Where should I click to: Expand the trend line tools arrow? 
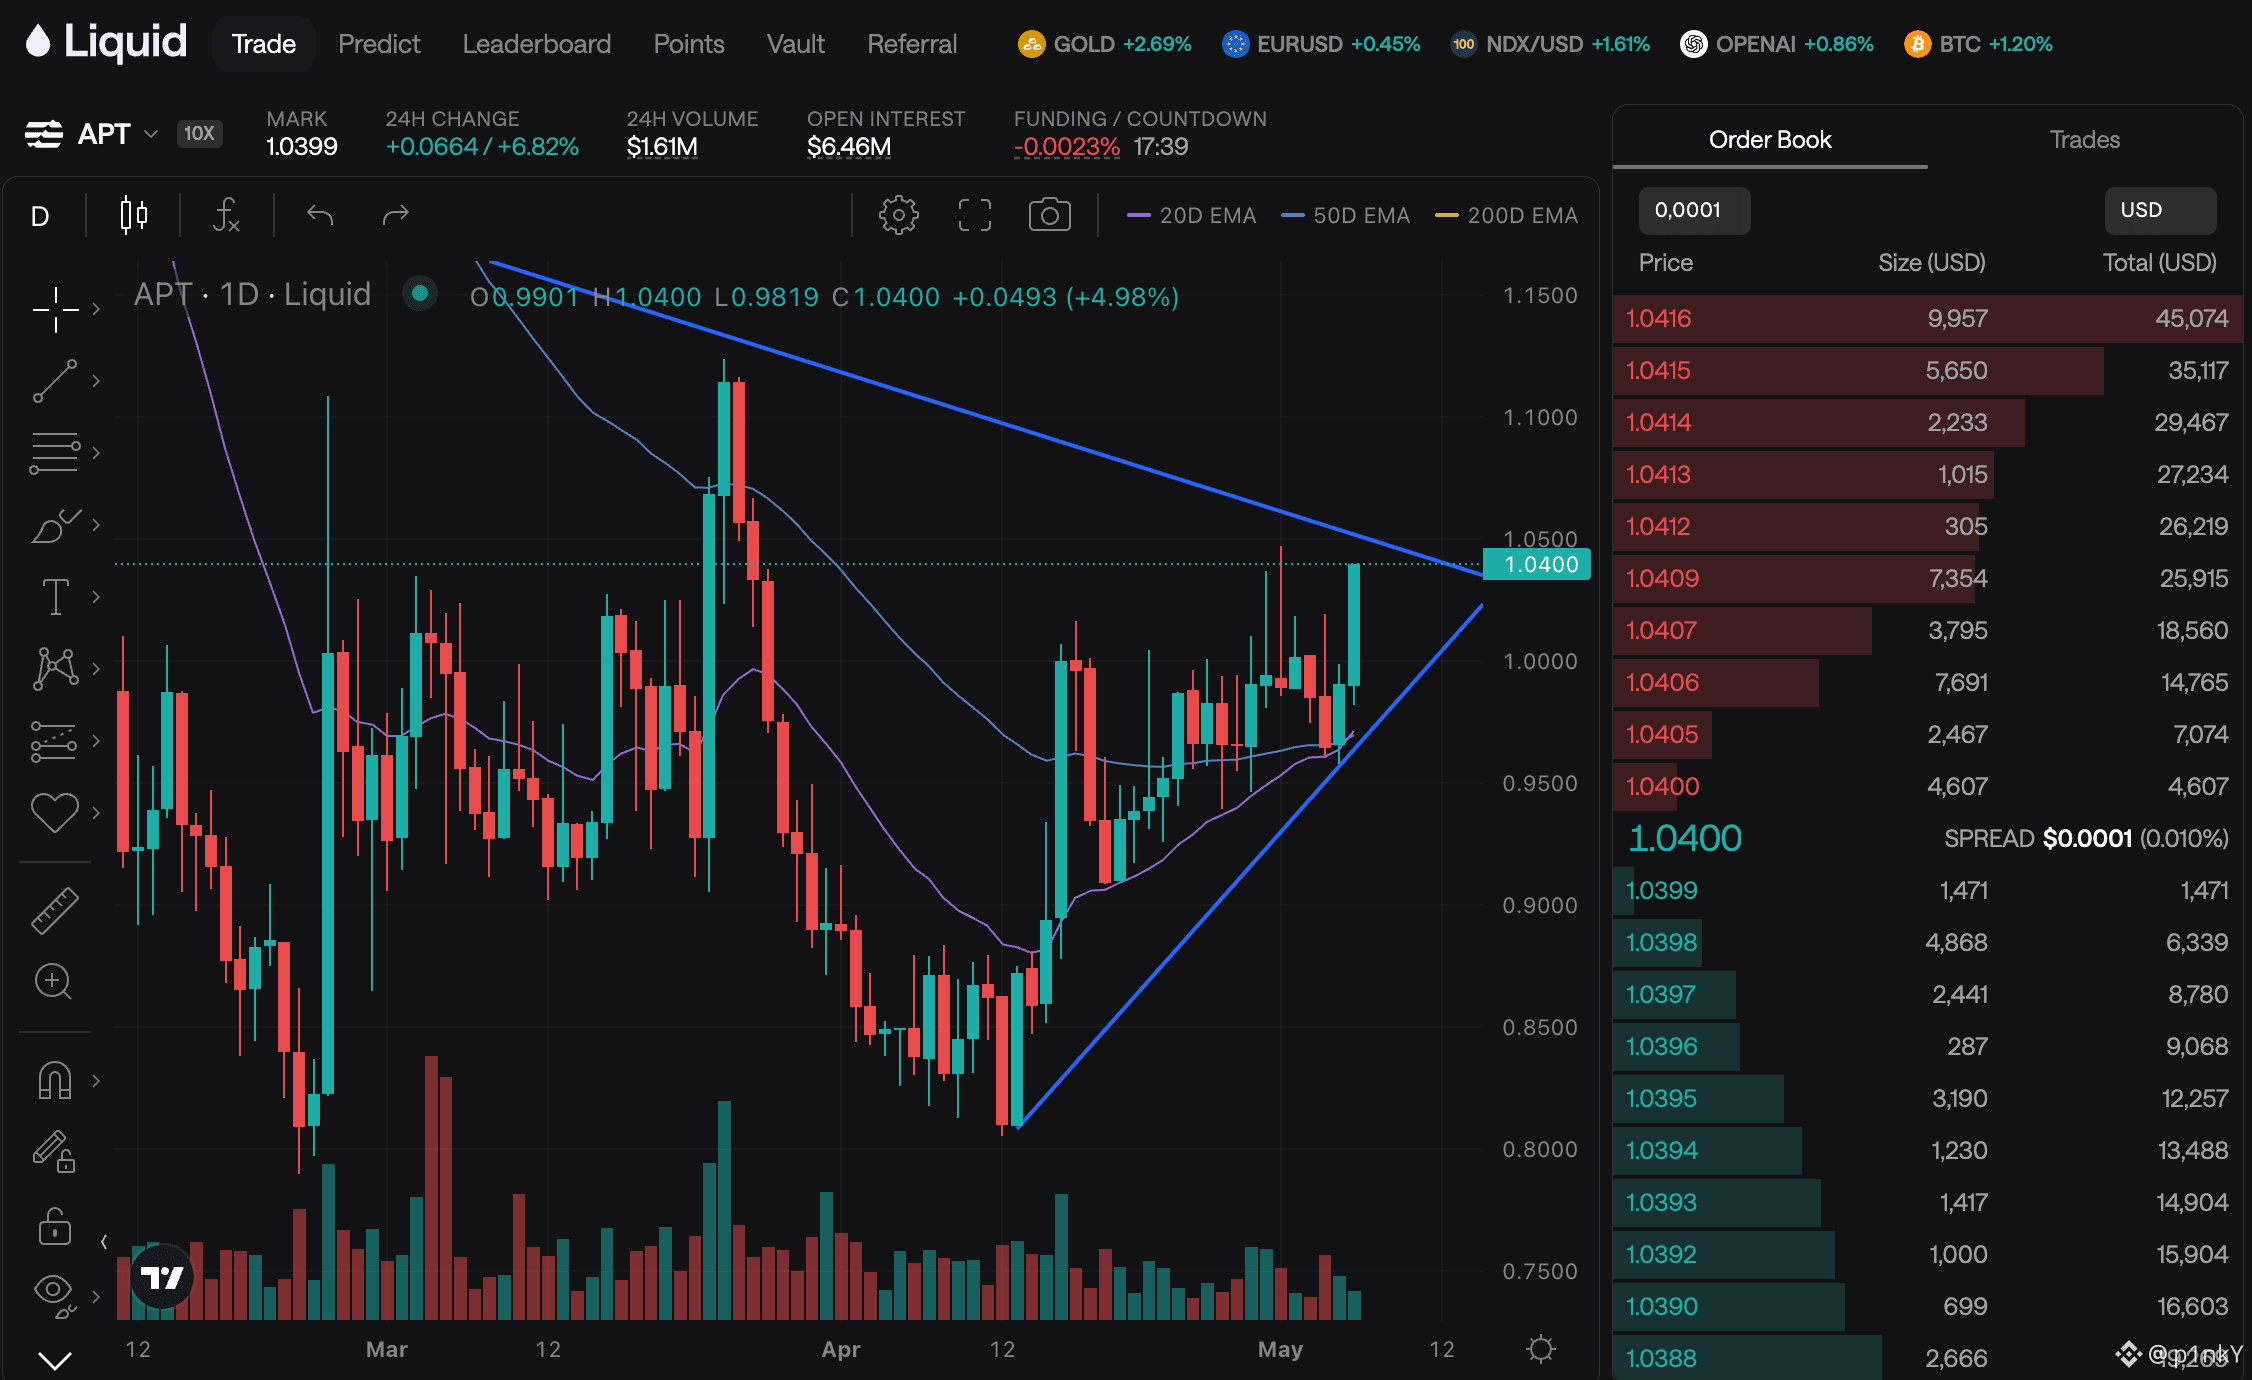click(96, 381)
